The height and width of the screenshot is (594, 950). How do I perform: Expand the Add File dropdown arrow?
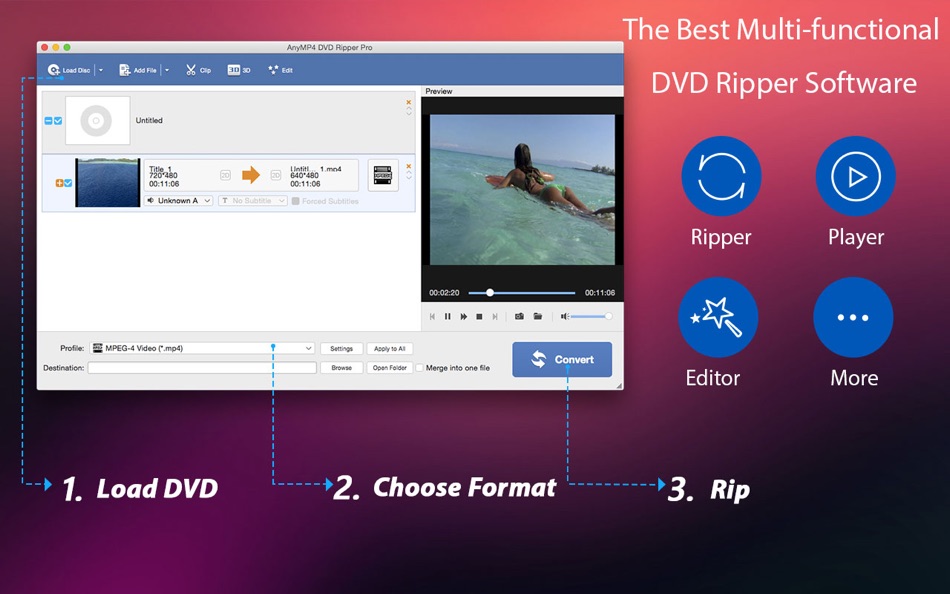(x=166, y=69)
